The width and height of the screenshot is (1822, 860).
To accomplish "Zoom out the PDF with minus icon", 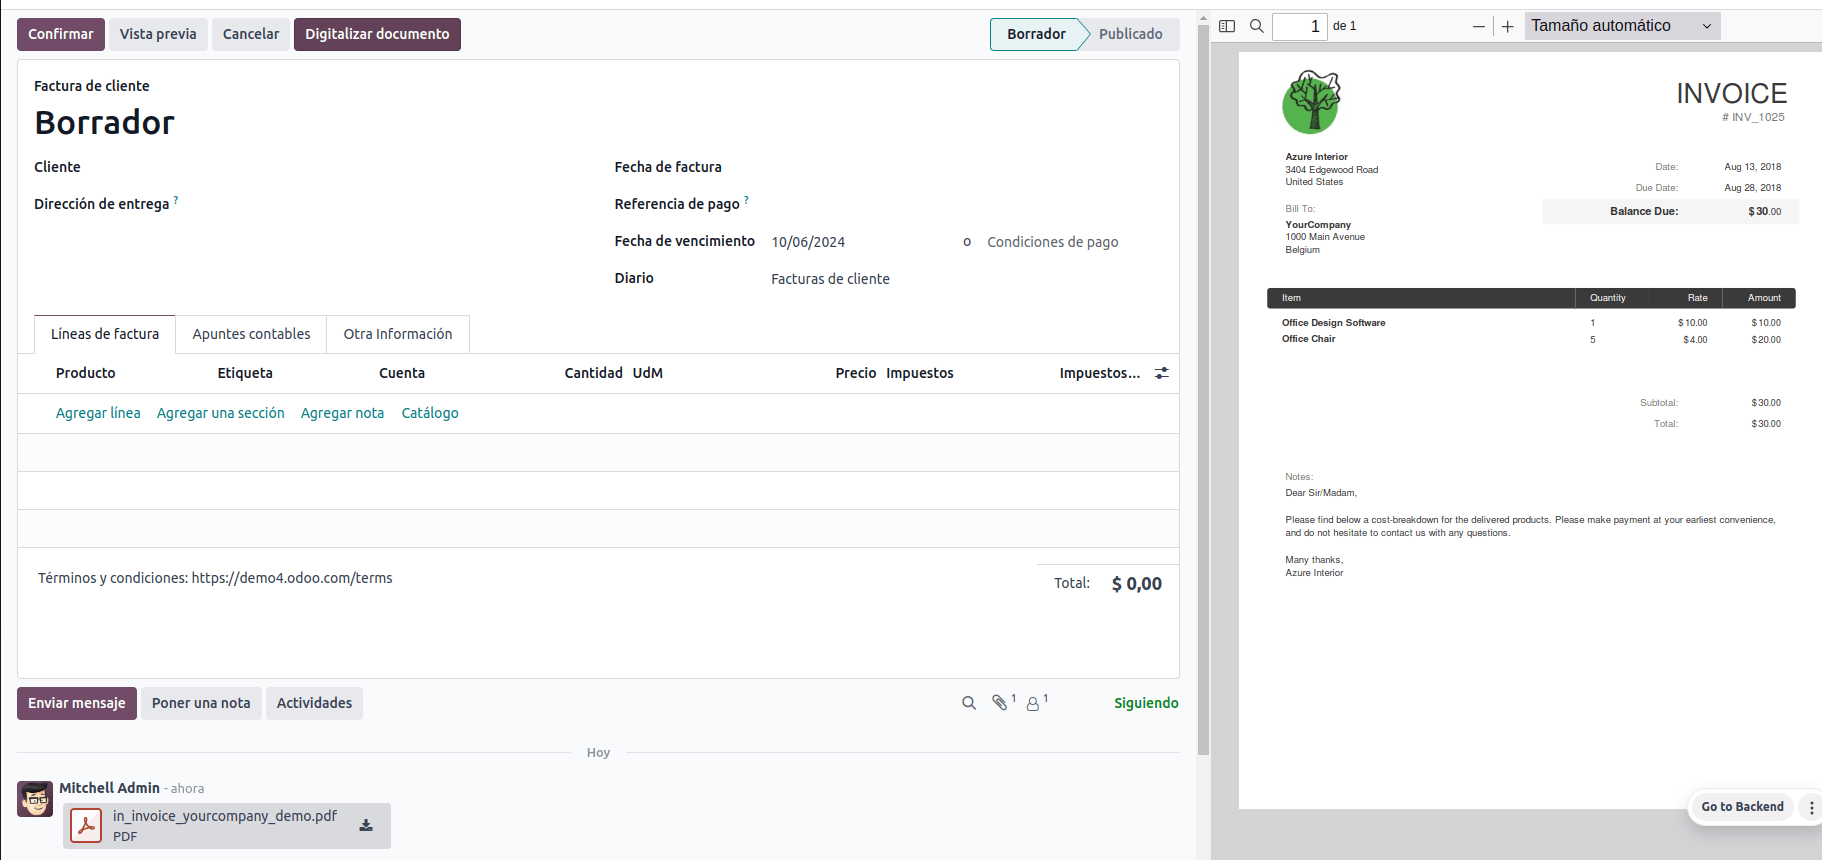I will pos(1478,27).
